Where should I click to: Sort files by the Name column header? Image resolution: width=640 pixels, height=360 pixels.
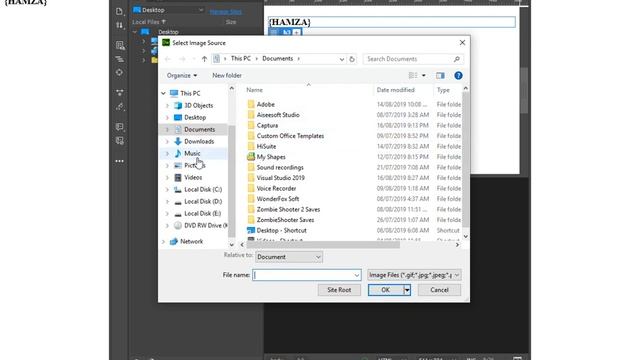tap(254, 90)
